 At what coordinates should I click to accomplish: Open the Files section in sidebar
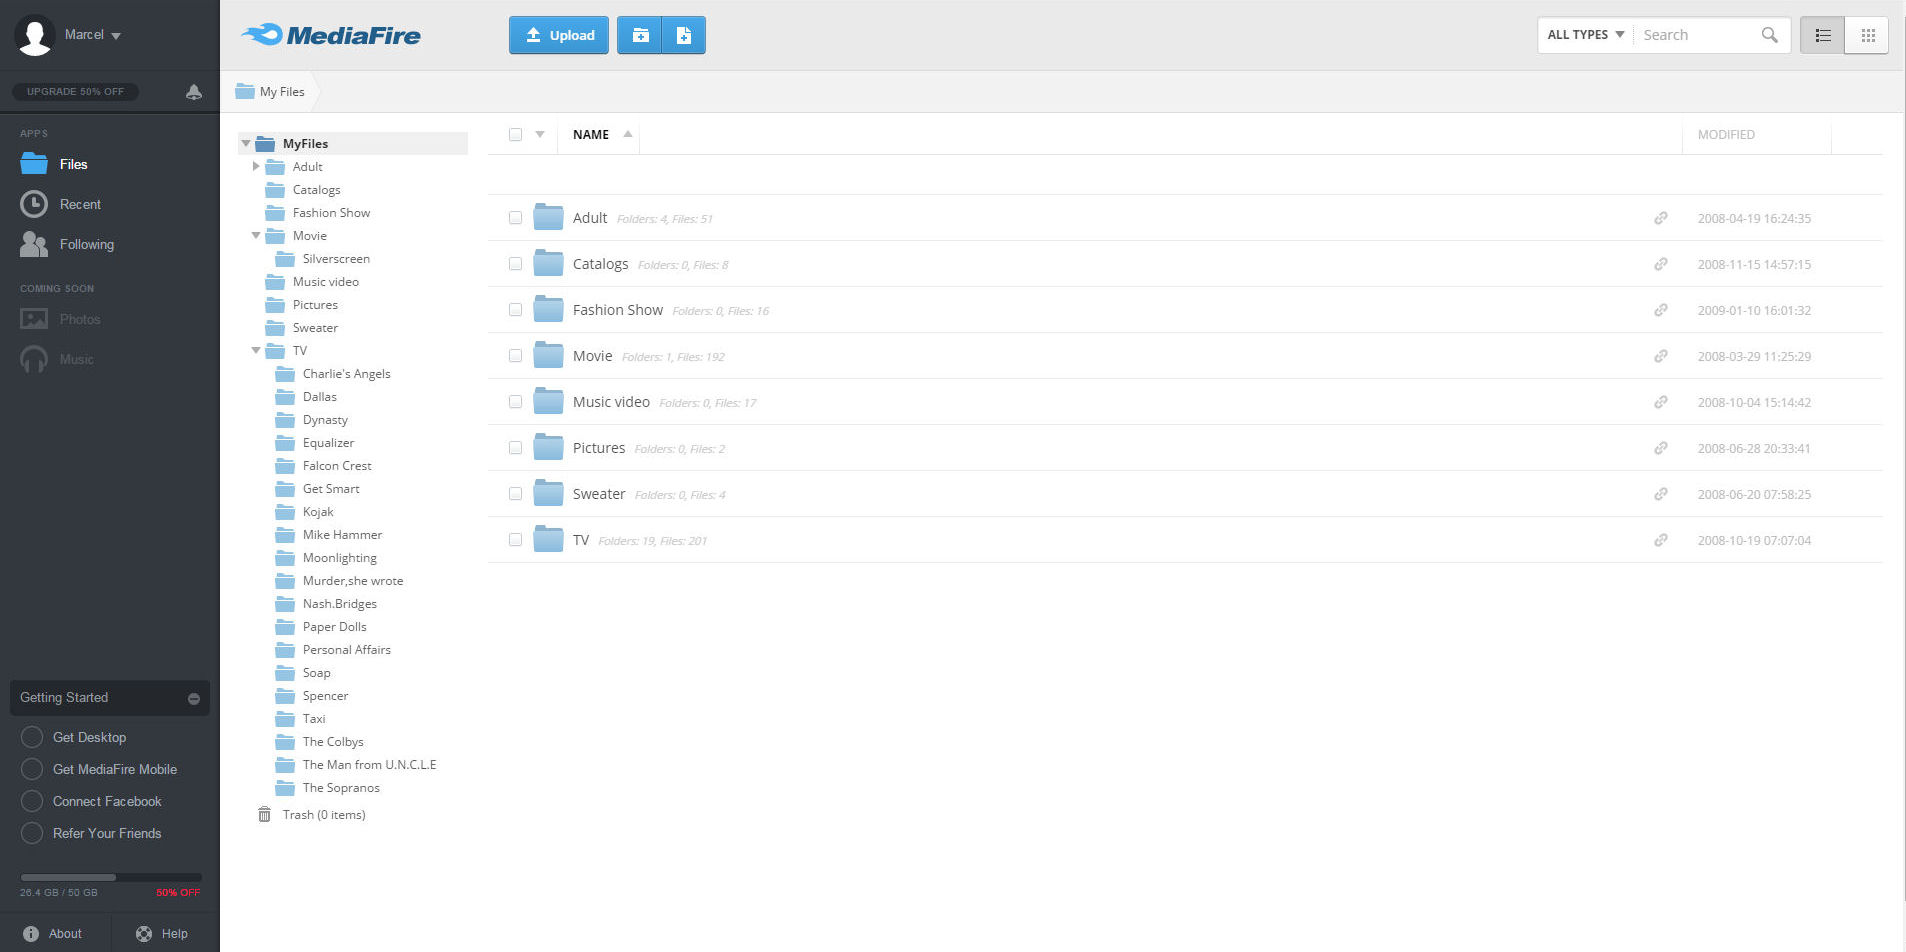(x=54, y=164)
